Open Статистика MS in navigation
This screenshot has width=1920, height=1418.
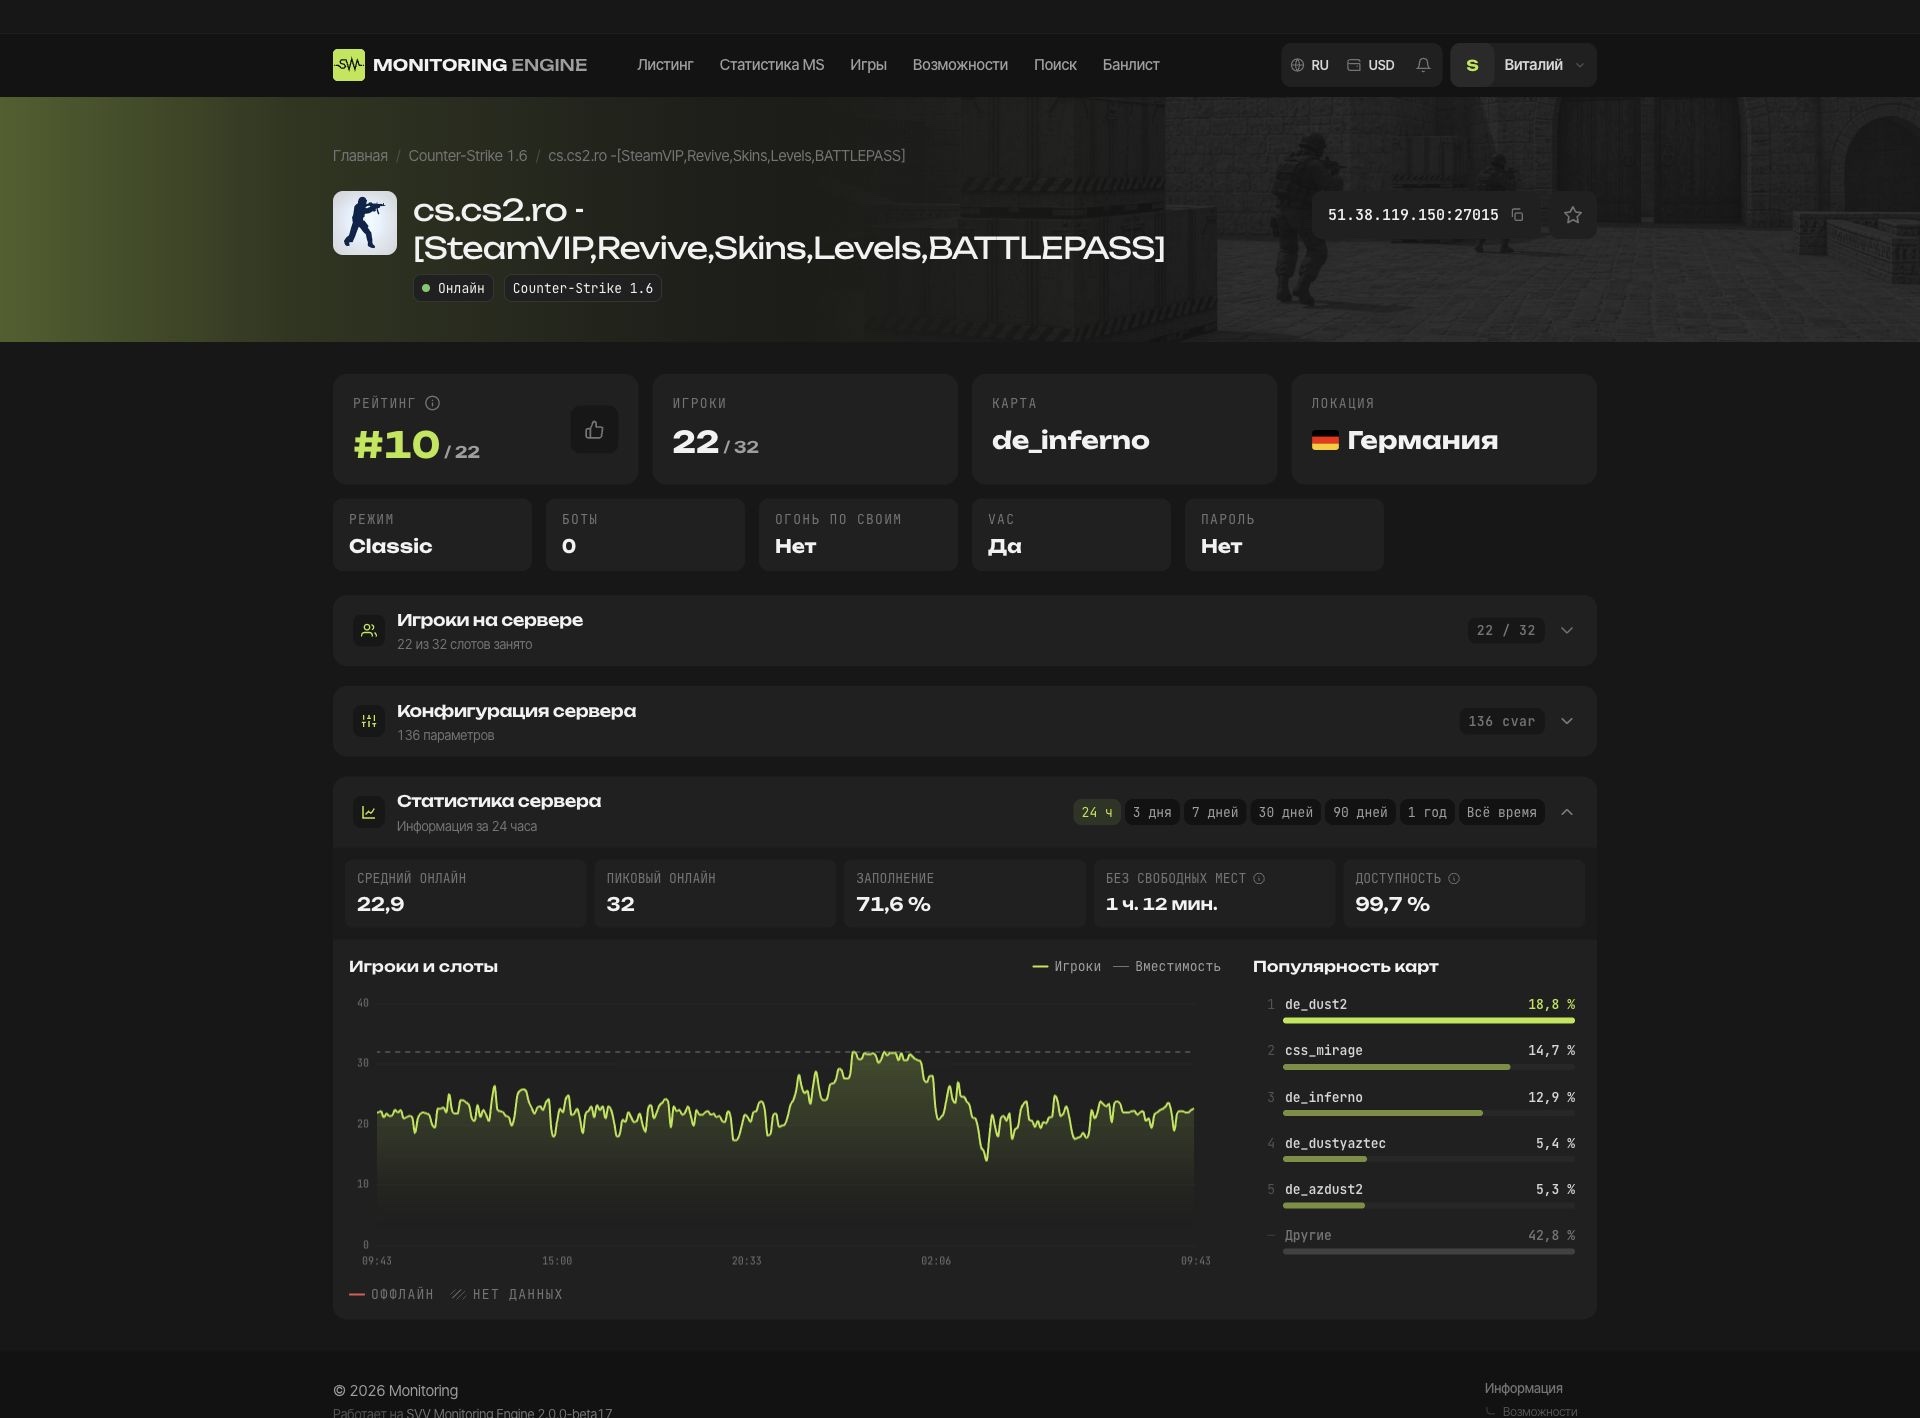click(x=772, y=65)
